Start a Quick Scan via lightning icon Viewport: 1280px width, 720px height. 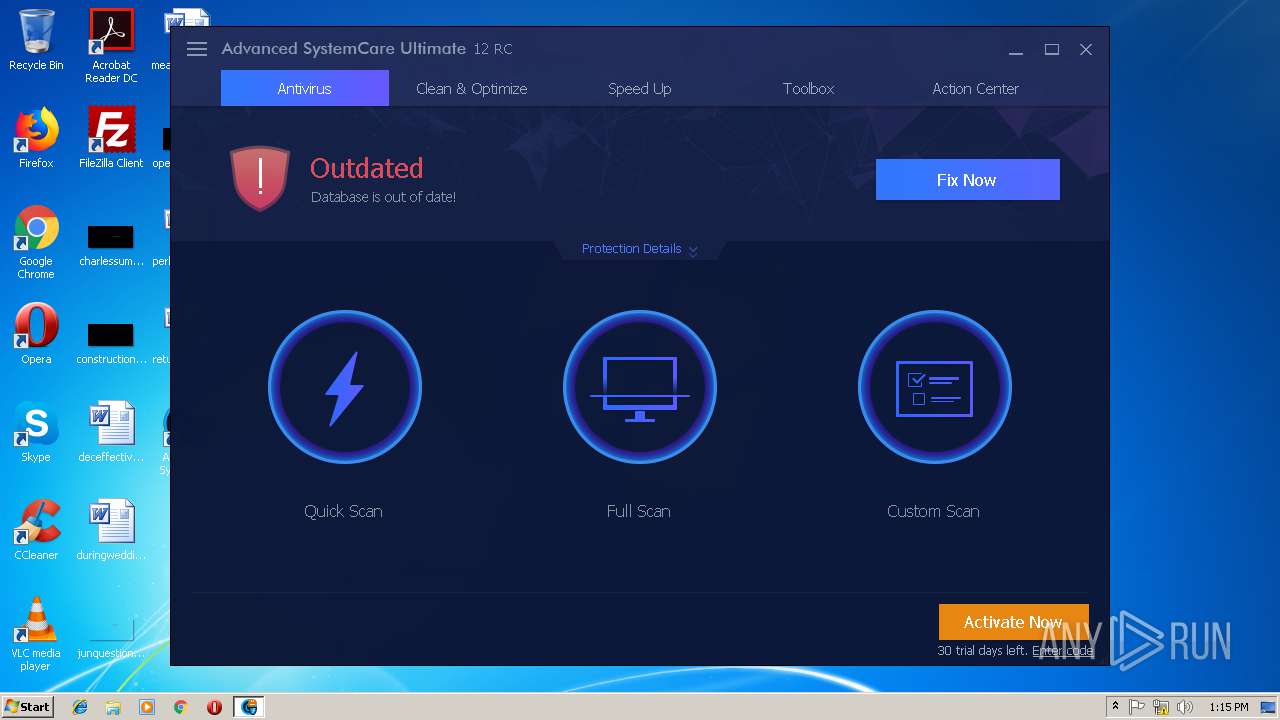(344, 387)
